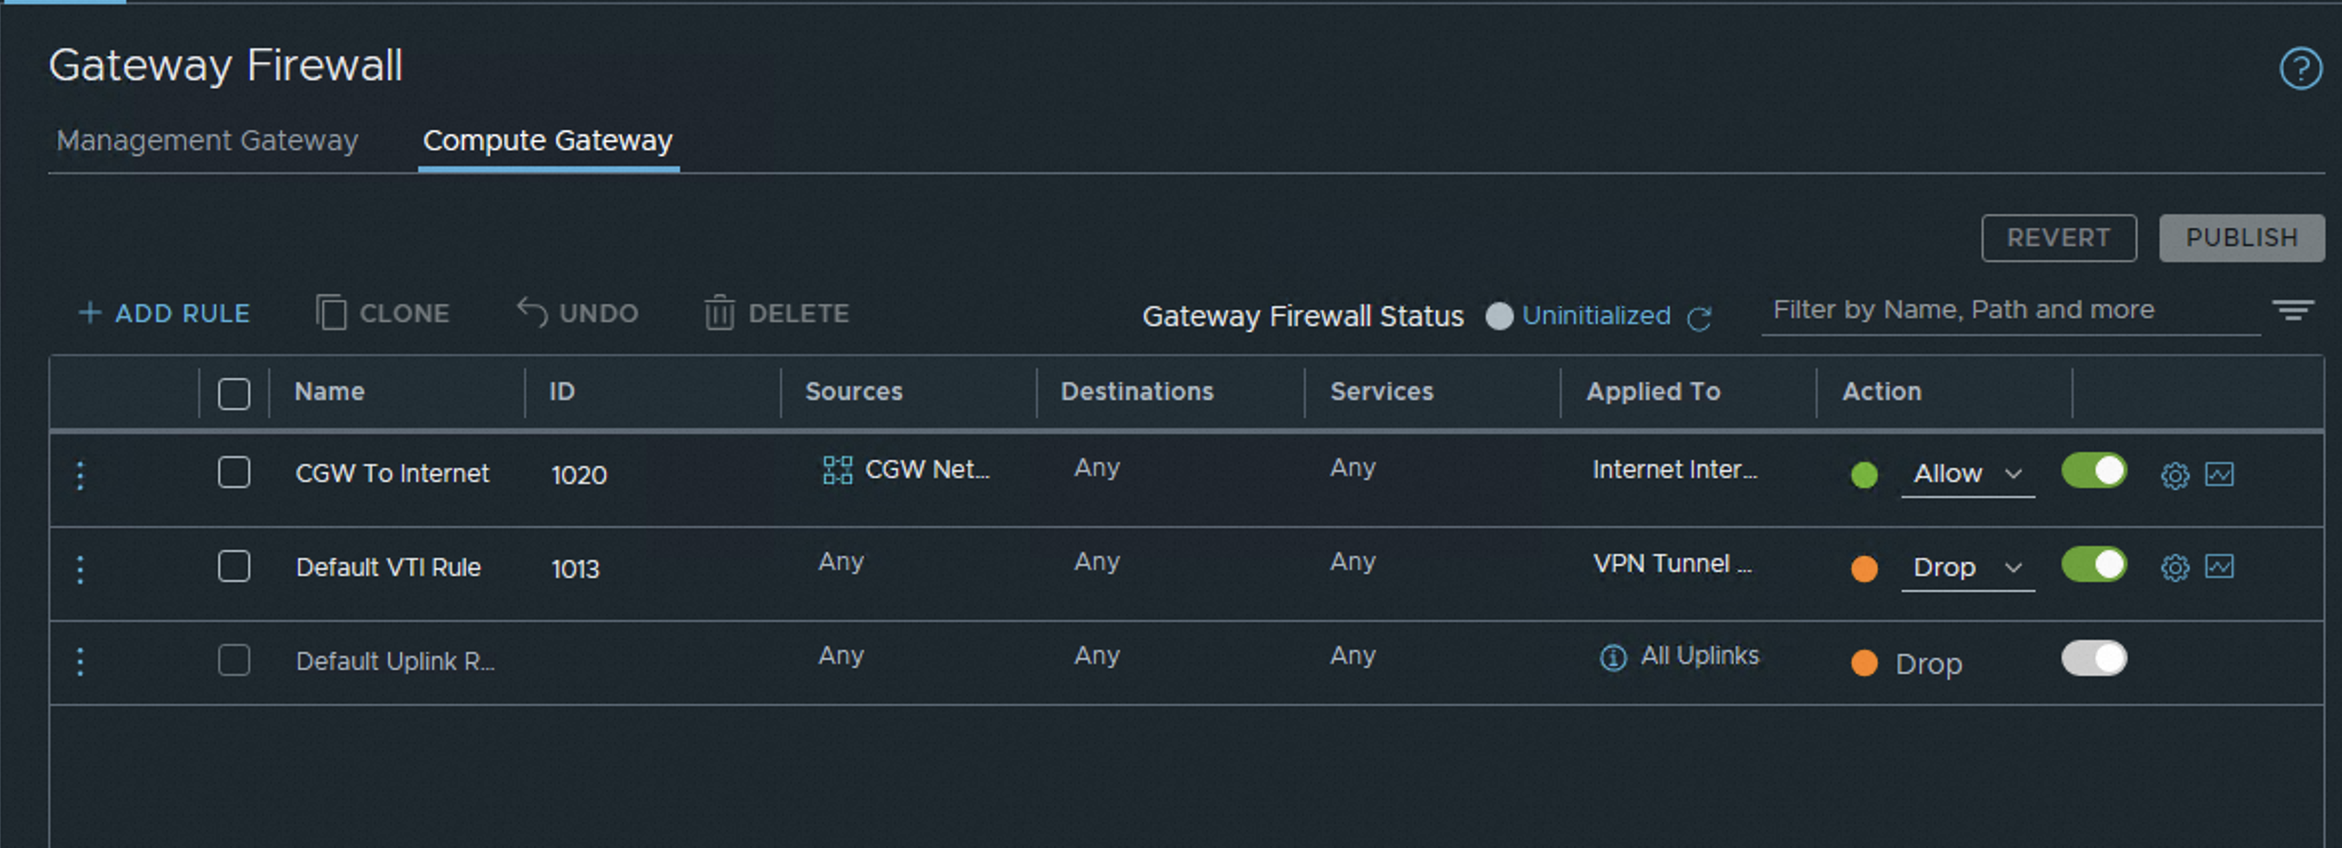Open three-dot menu for Default Uplink rule
2342x848 pixels.
tap(81, 661)
